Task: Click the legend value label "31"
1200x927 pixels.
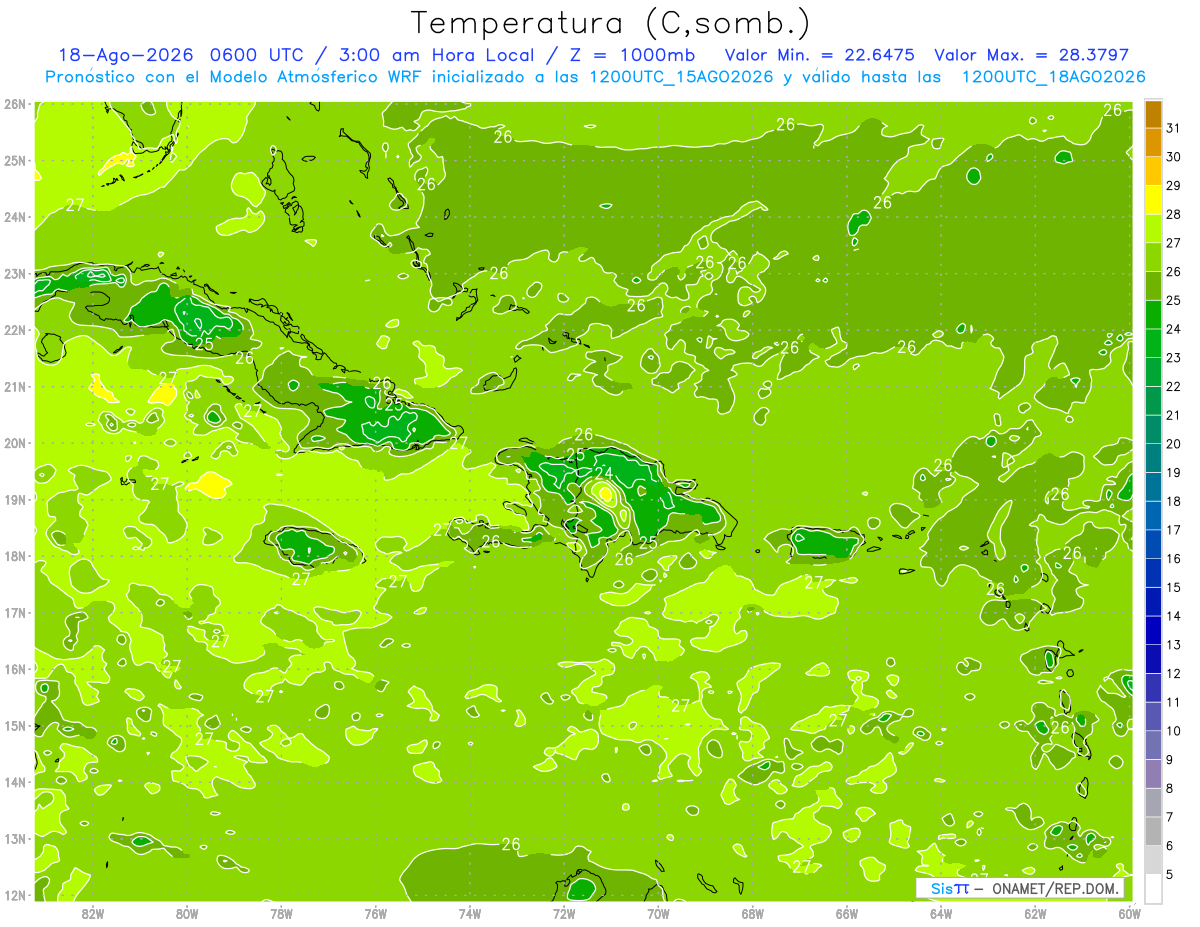Action: [1174, 128]
